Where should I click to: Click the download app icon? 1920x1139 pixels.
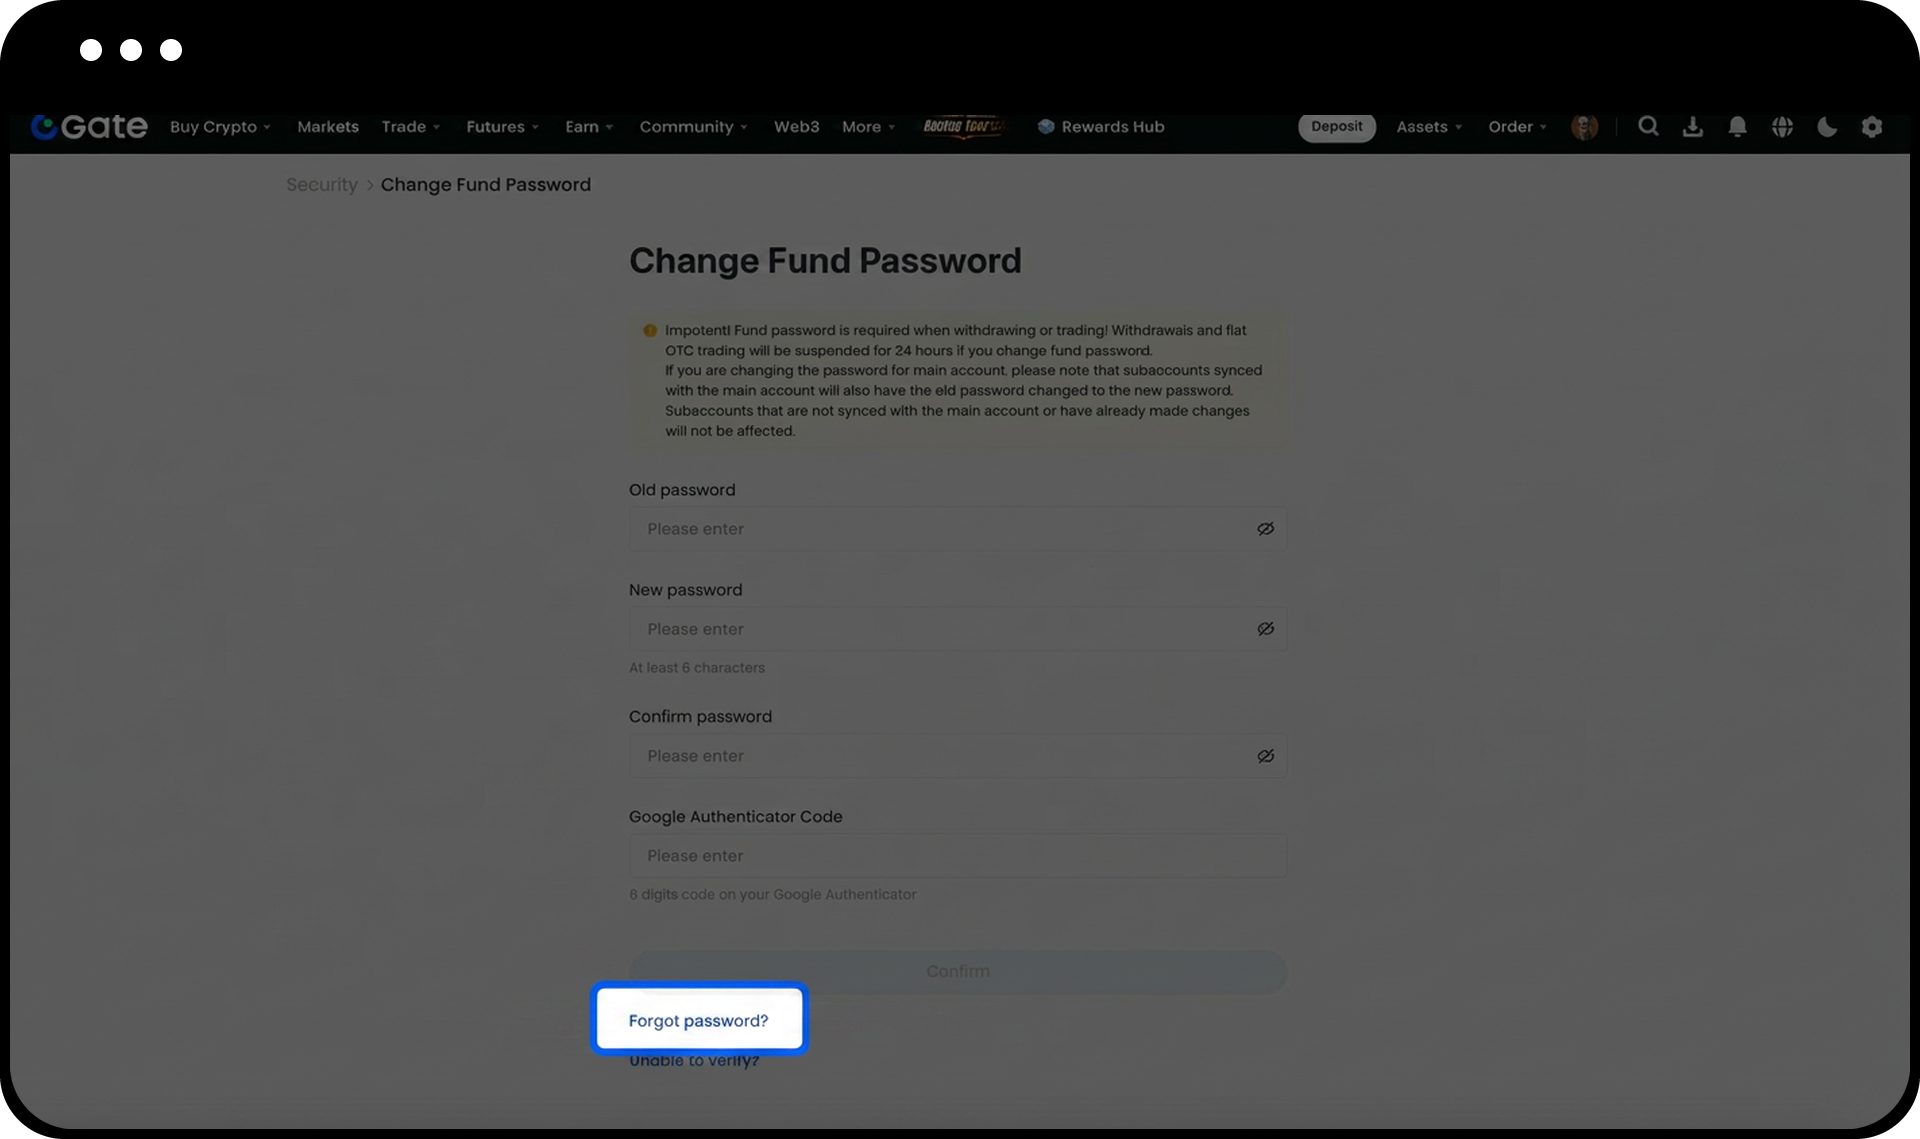click(1693, 127)
